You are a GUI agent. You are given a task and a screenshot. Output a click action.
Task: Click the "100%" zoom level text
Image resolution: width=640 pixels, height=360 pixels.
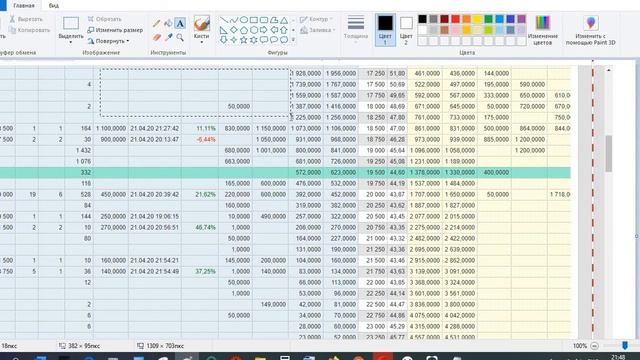coord(580,346)
